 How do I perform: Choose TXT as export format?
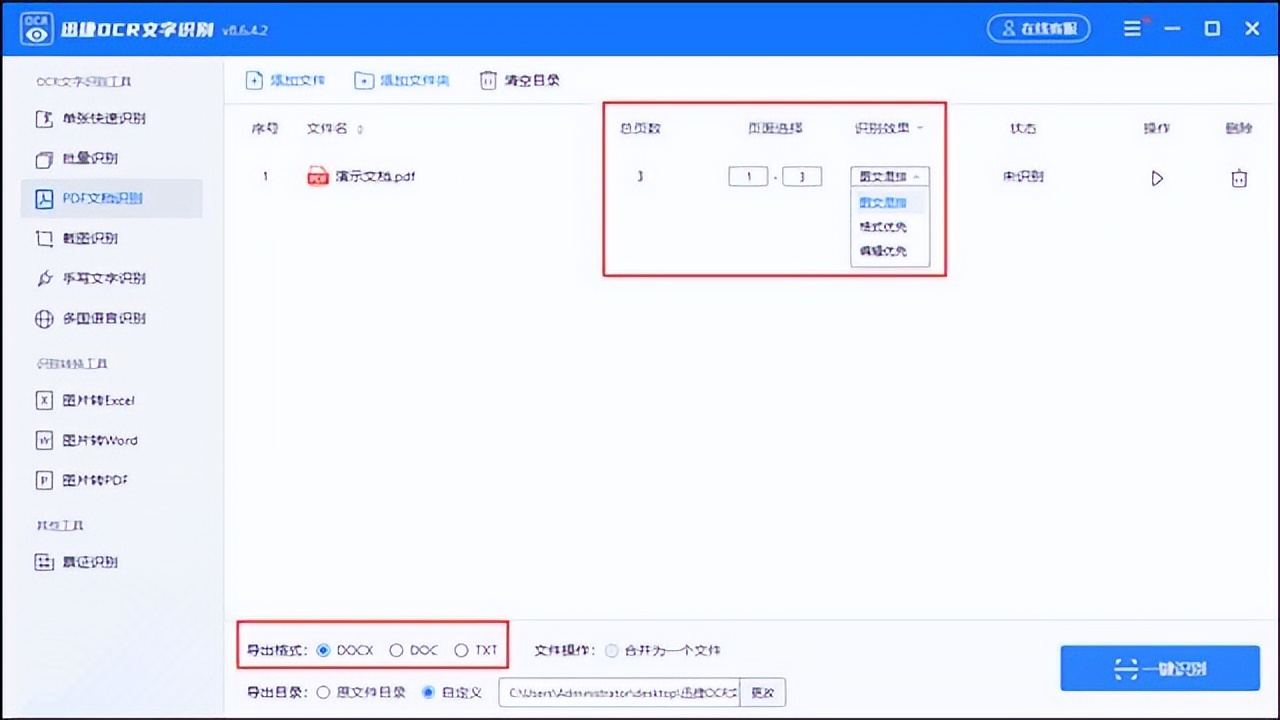pyautogui.click(x=459, y=649)
